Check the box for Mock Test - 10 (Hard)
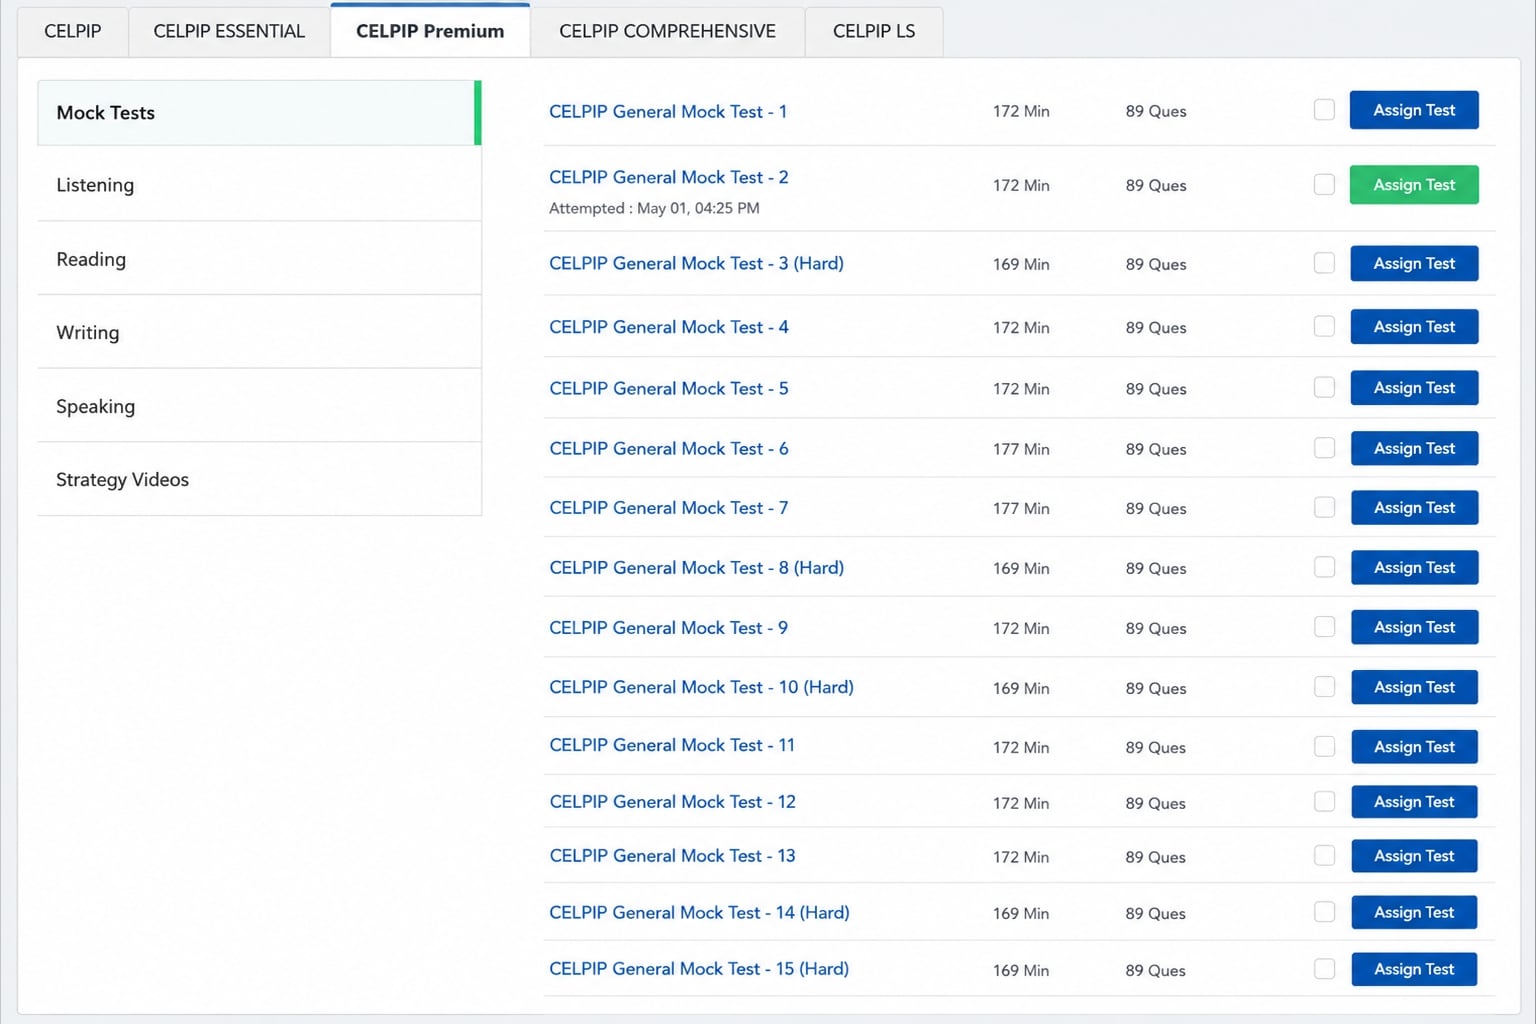This screenshot has width=1536, height=1024. (1324, 687)
